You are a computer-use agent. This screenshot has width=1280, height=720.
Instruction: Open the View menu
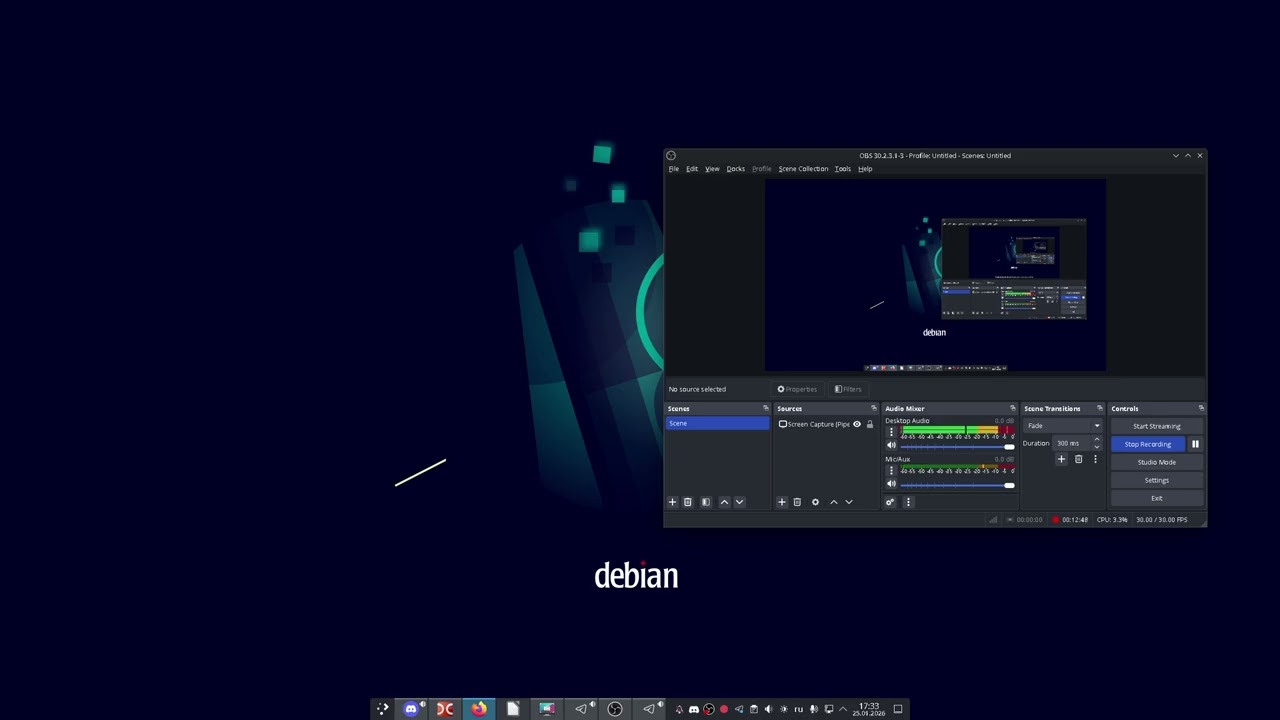pos(712,169)
